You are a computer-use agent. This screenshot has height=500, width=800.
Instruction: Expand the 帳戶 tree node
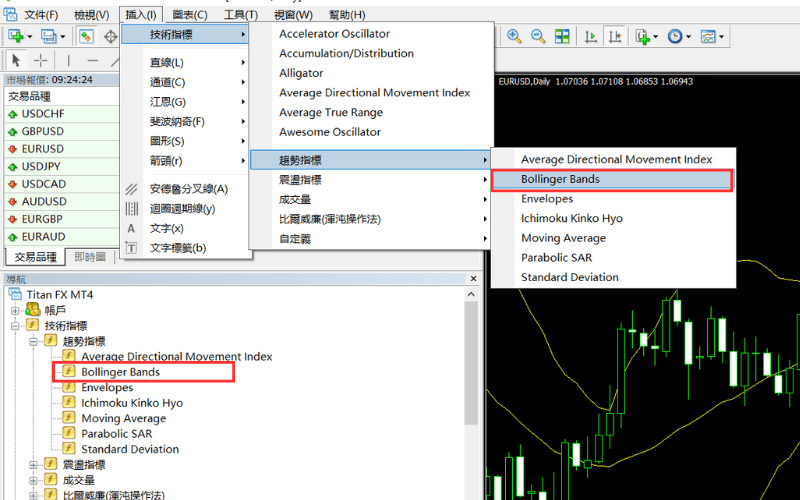tap(16, 310)
